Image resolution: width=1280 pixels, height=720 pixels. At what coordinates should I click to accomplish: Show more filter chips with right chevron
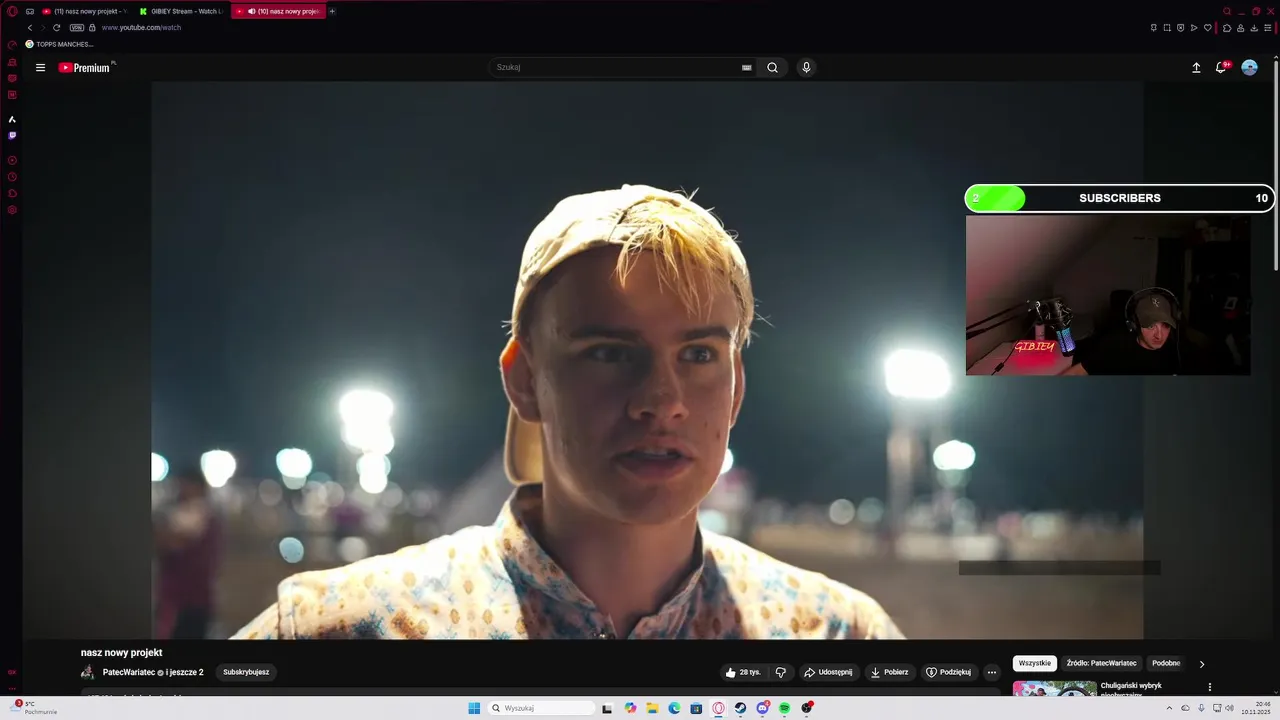pyautogui.click(x=1202, y=664)
